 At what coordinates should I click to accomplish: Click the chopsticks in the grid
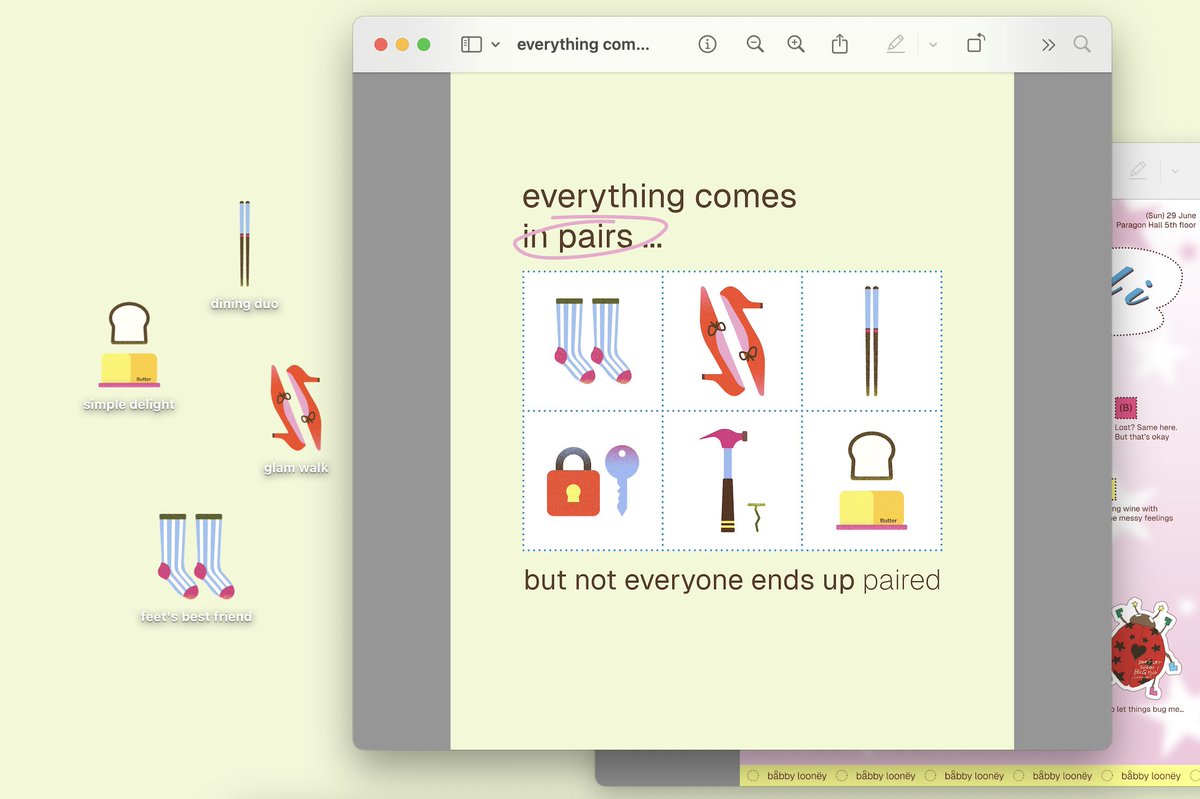pos(872,341)
